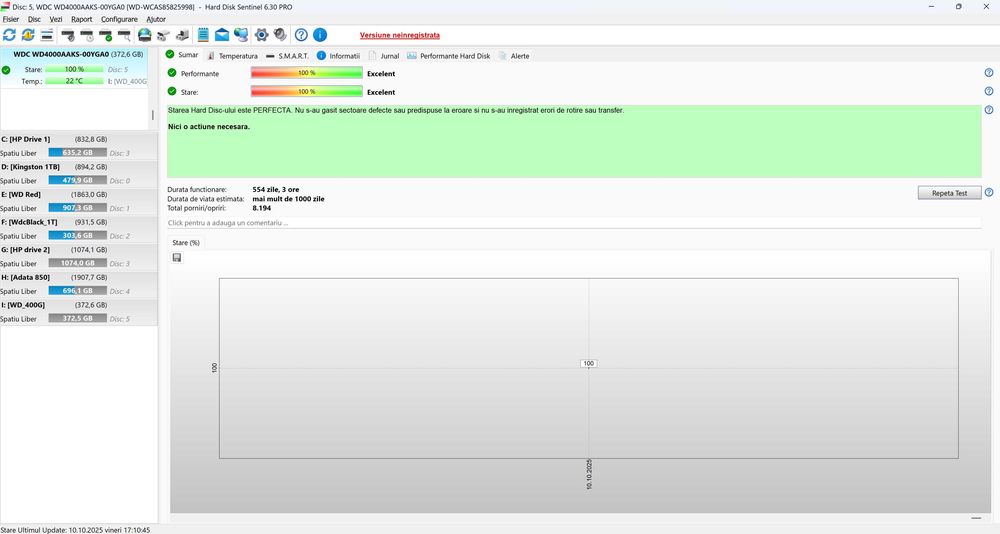
Task: Open the Fisier menu
Action: tap(11, 19)
